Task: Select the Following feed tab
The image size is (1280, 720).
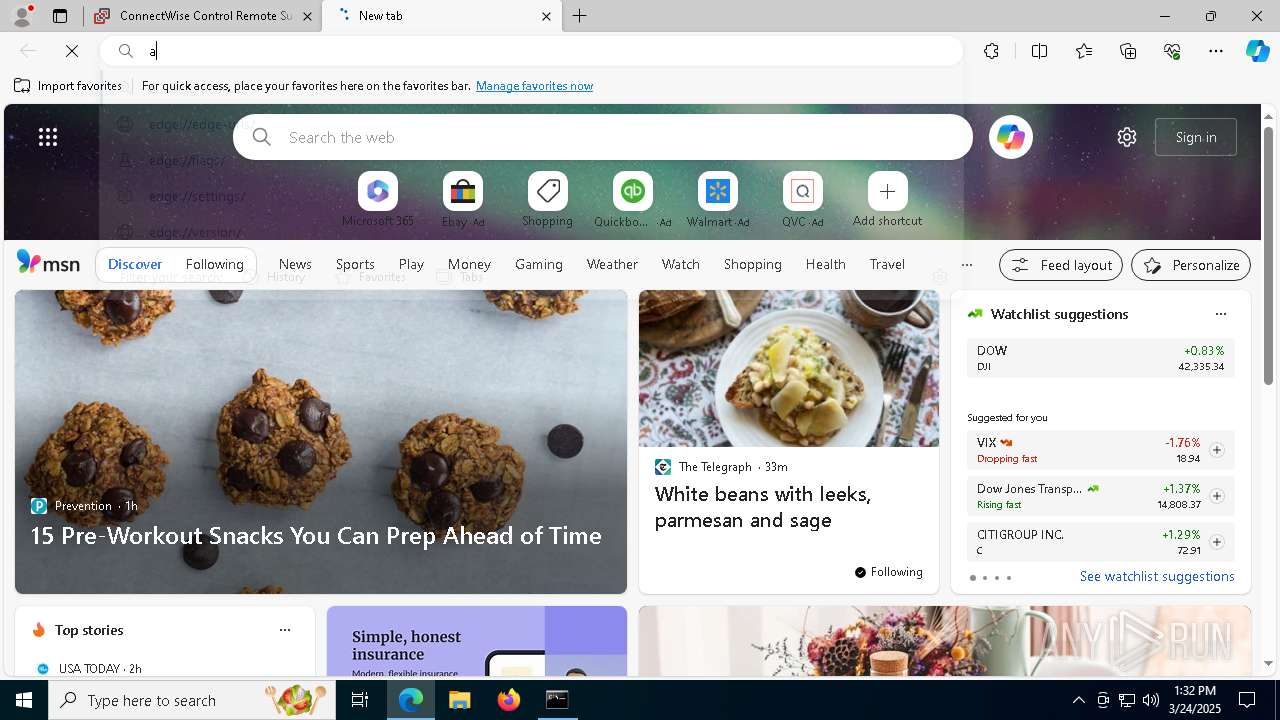Action: click(x=214, y=264)
